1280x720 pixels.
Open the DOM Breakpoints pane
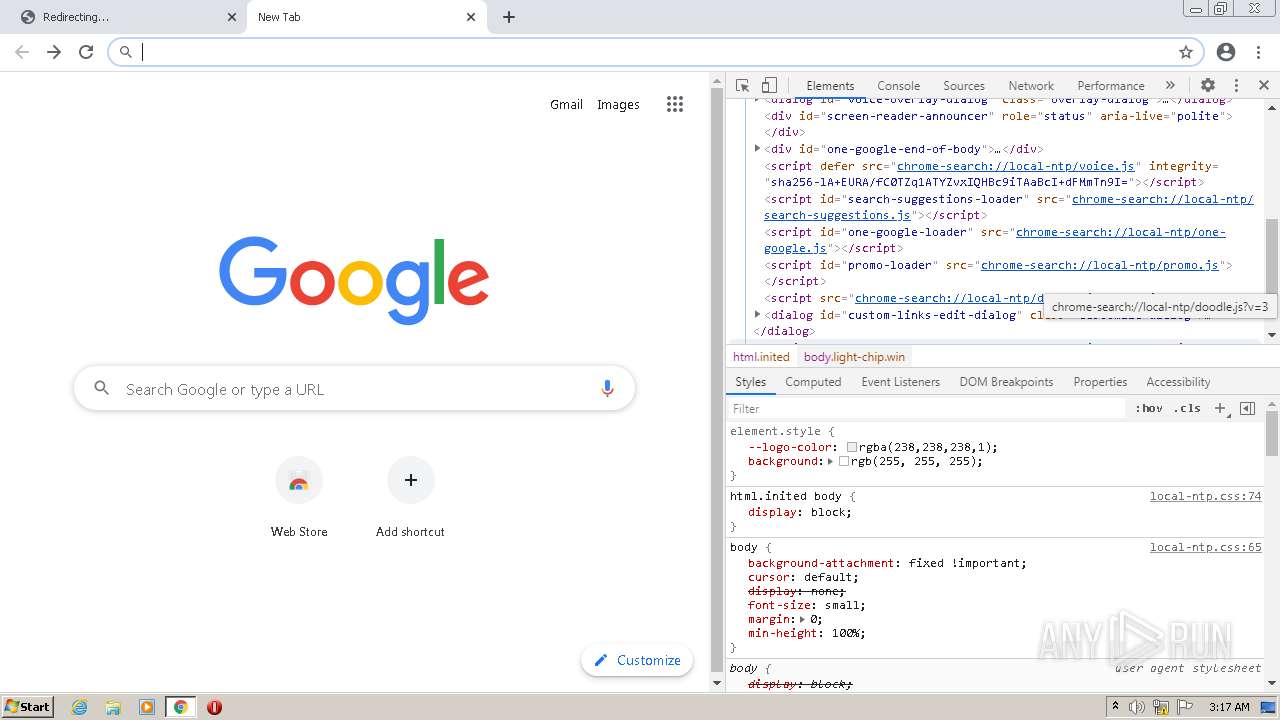pyautogui.click(x=1006, y=382)
